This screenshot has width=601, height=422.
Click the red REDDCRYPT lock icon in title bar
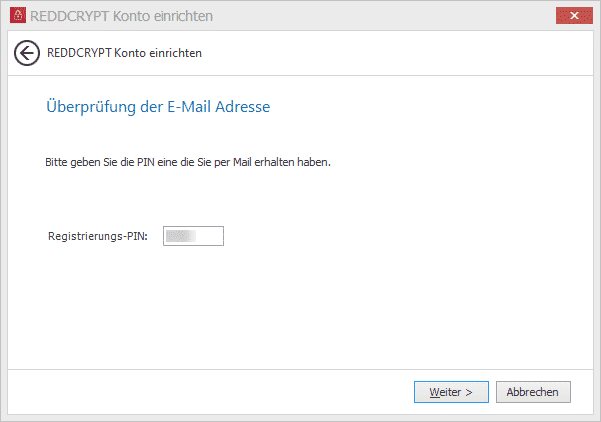(18, 15)
